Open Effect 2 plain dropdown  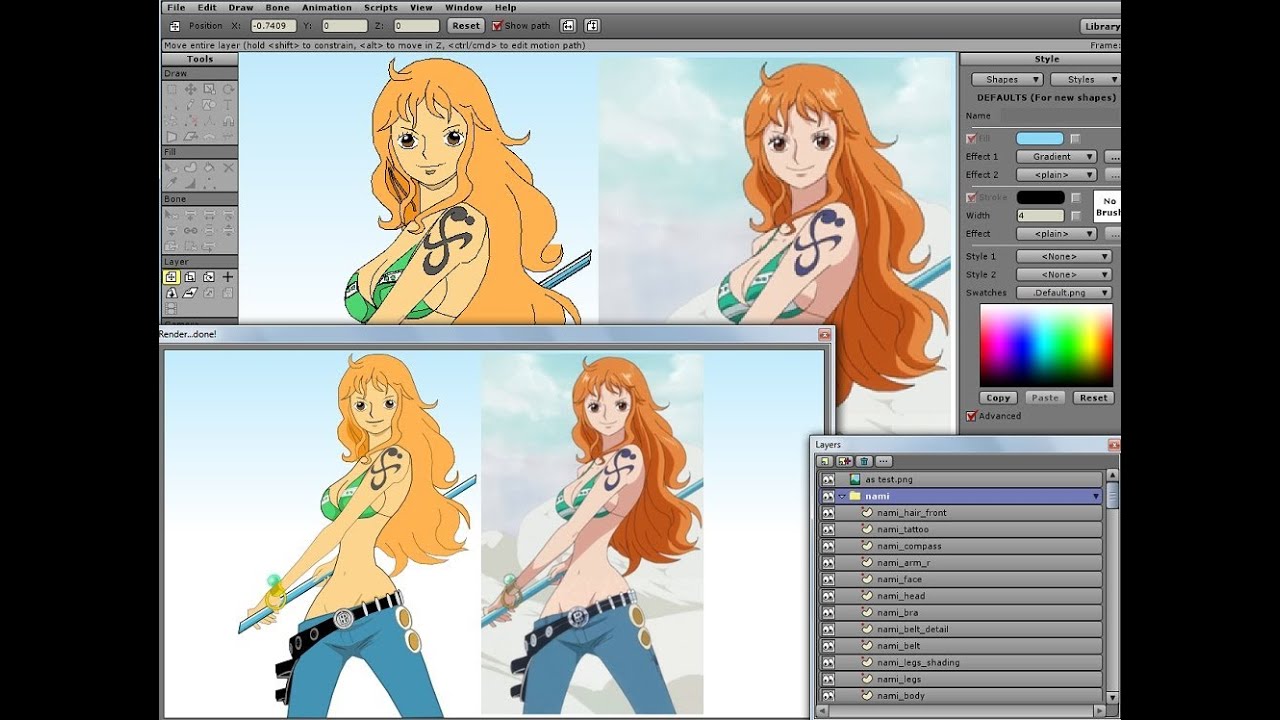(x=1057, y=175)
